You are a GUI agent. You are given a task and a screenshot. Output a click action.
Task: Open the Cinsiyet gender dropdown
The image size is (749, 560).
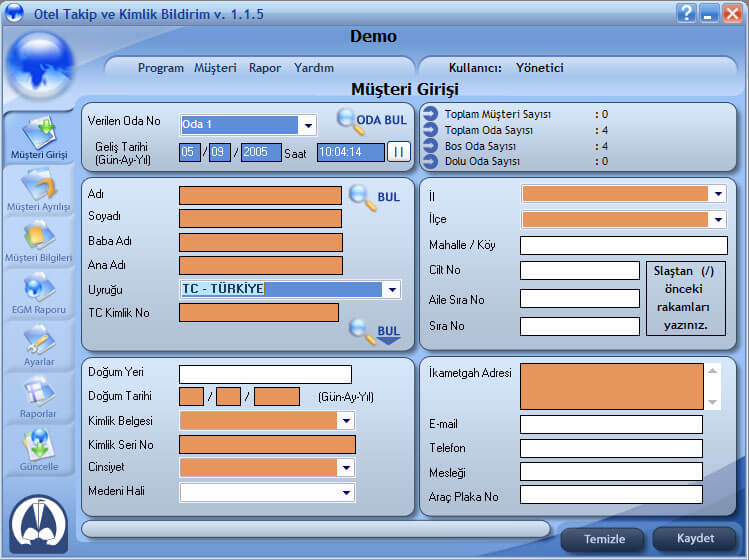(346, 467)
